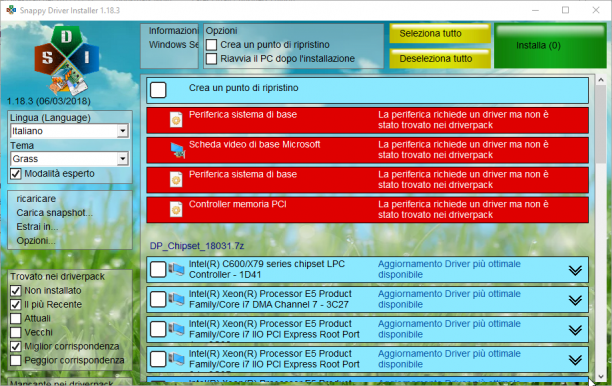Toggle Modalità esperto checkbox
This screenshot has height=386, width=612.
16,174
